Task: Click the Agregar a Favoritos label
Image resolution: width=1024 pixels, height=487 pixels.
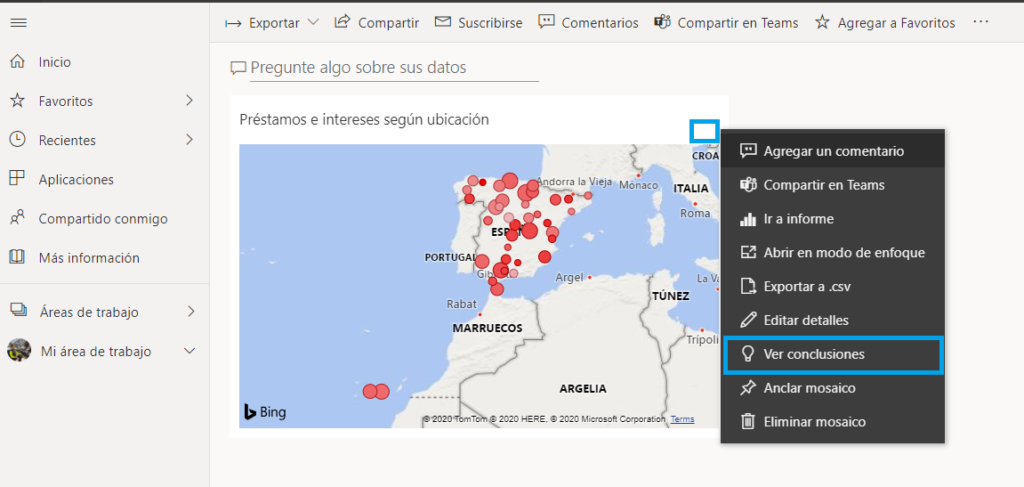Action: pos(897,24)
